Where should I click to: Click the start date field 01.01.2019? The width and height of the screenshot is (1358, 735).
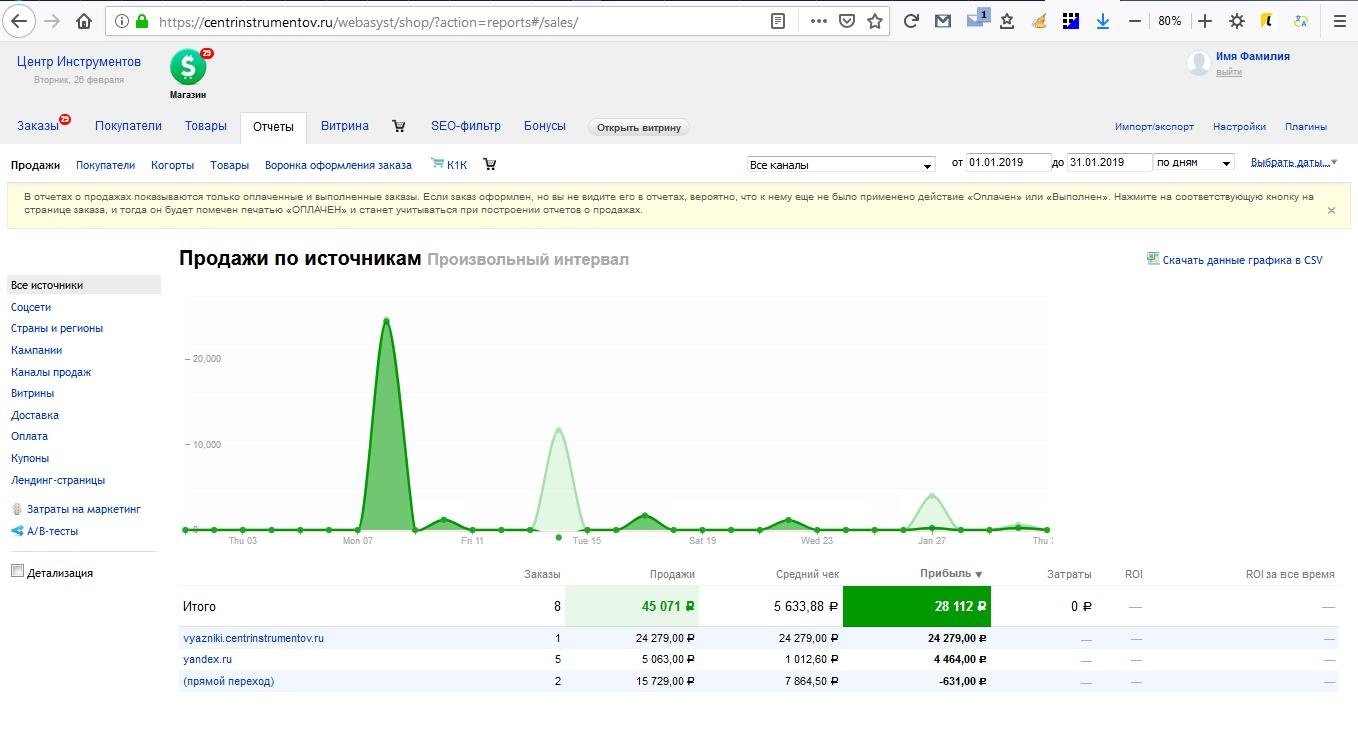click(1008, 163)
